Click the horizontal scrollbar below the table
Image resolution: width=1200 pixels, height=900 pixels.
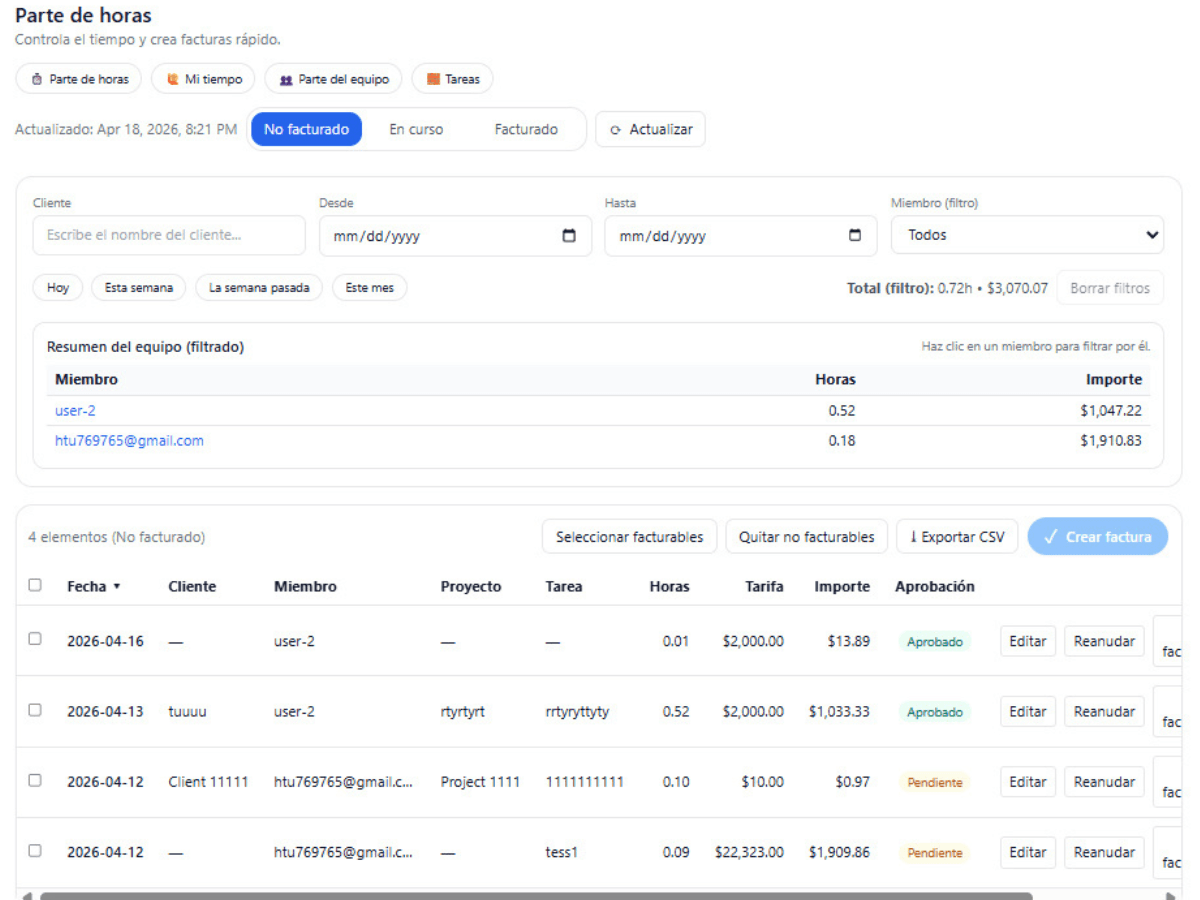[535, 895]
